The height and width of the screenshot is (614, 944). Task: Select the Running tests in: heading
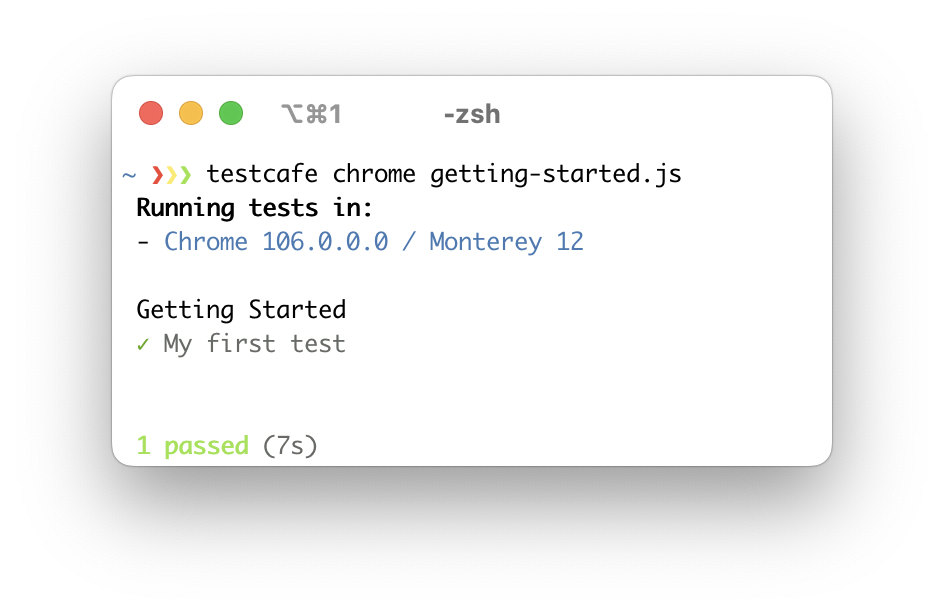click(x=254, y=208)
